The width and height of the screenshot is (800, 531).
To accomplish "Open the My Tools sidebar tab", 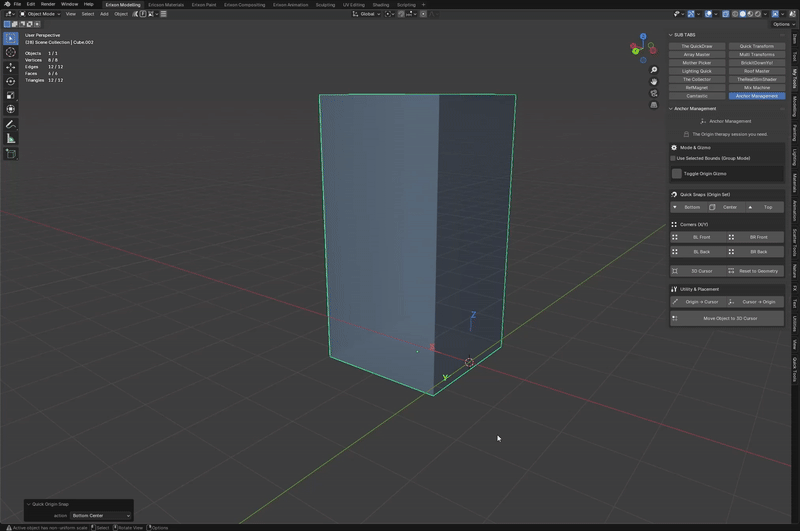I will click(x=794, y=80).
